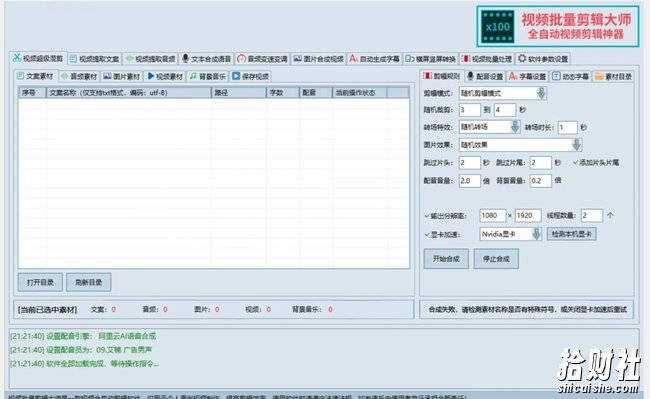The image size is (650, 399).
Task: Open the 图片素材 tab
Action: click(122, 77)
